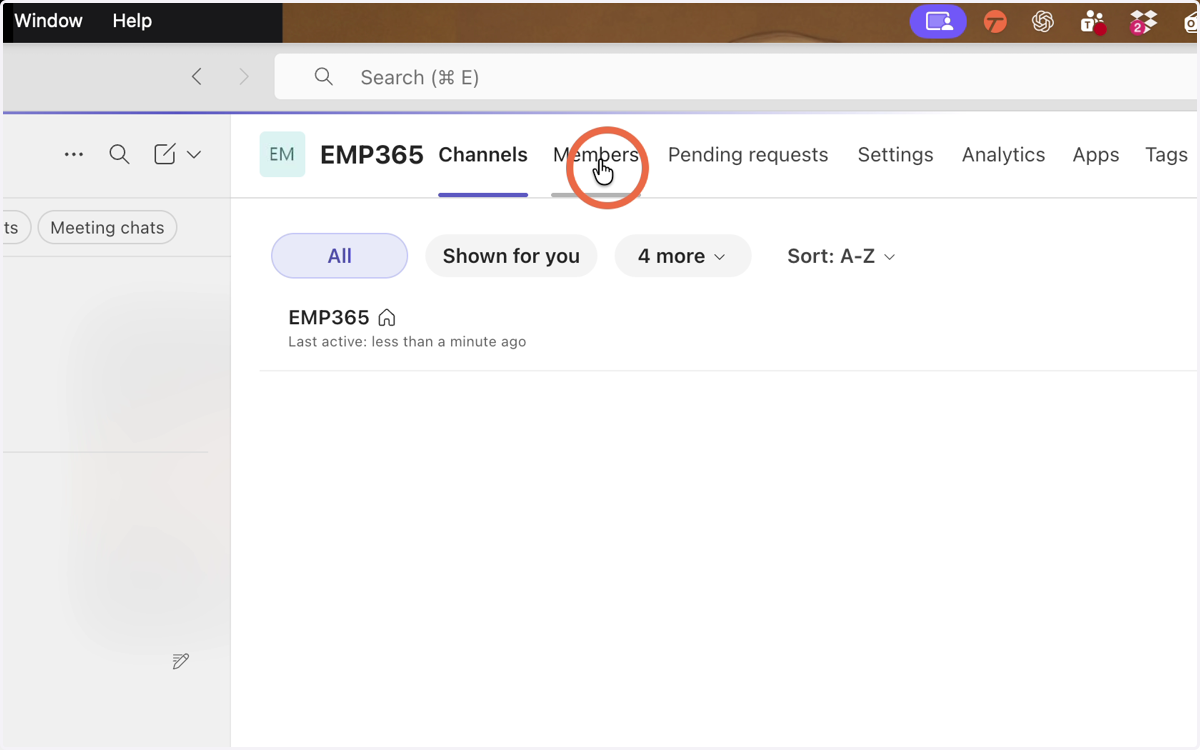1200x750 pixels.
Task: Open the Help menu in the menu bar
Action: pyautogui.click(x=132, y=21)
